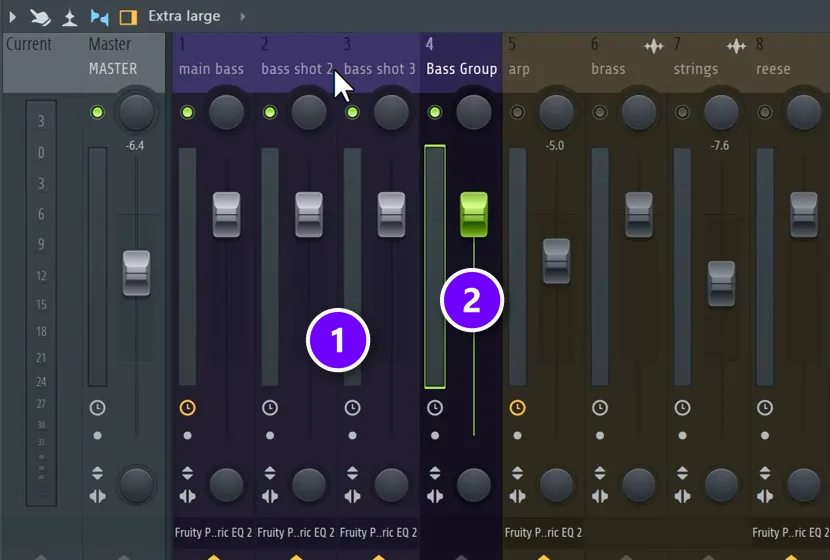
Task: Click the green Bass Group fader
Action: (474, 214)
